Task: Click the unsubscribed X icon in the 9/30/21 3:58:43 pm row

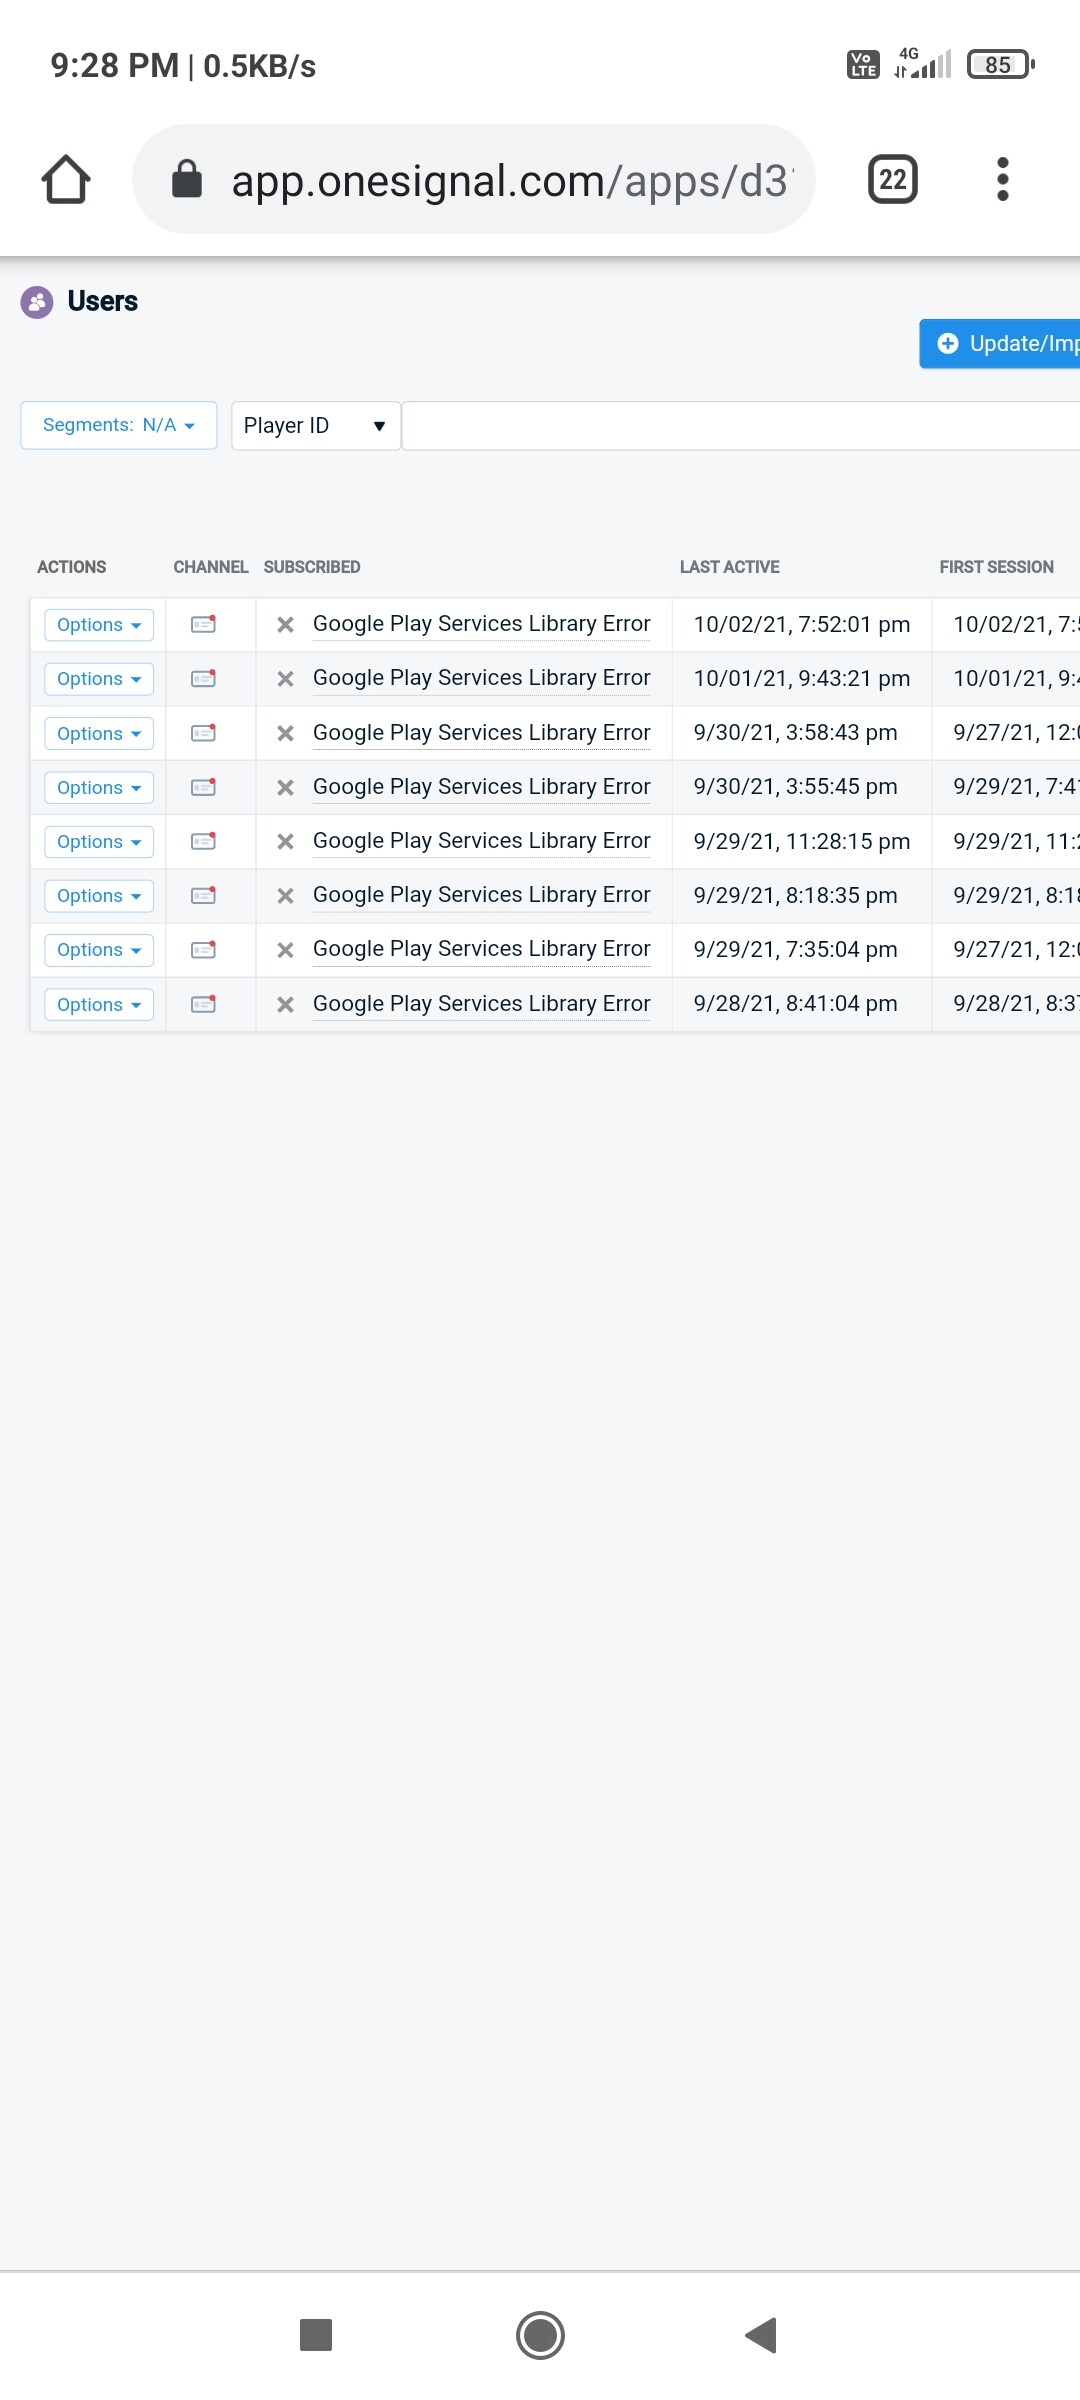Action: pos(285,734)
